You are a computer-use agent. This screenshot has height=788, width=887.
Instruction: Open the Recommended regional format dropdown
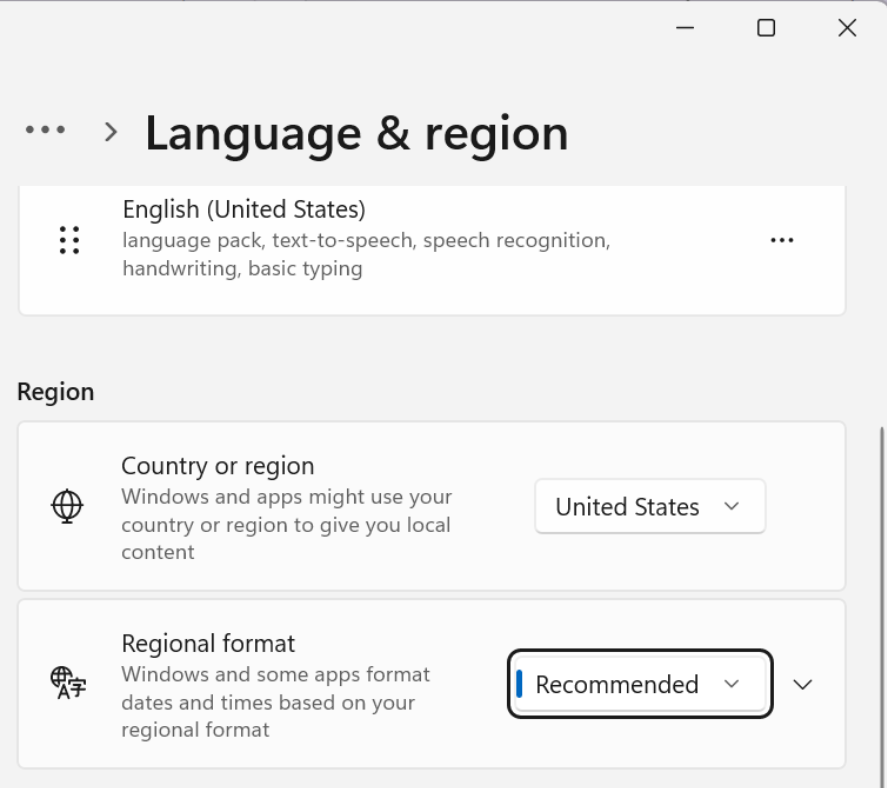pos(638,684)
